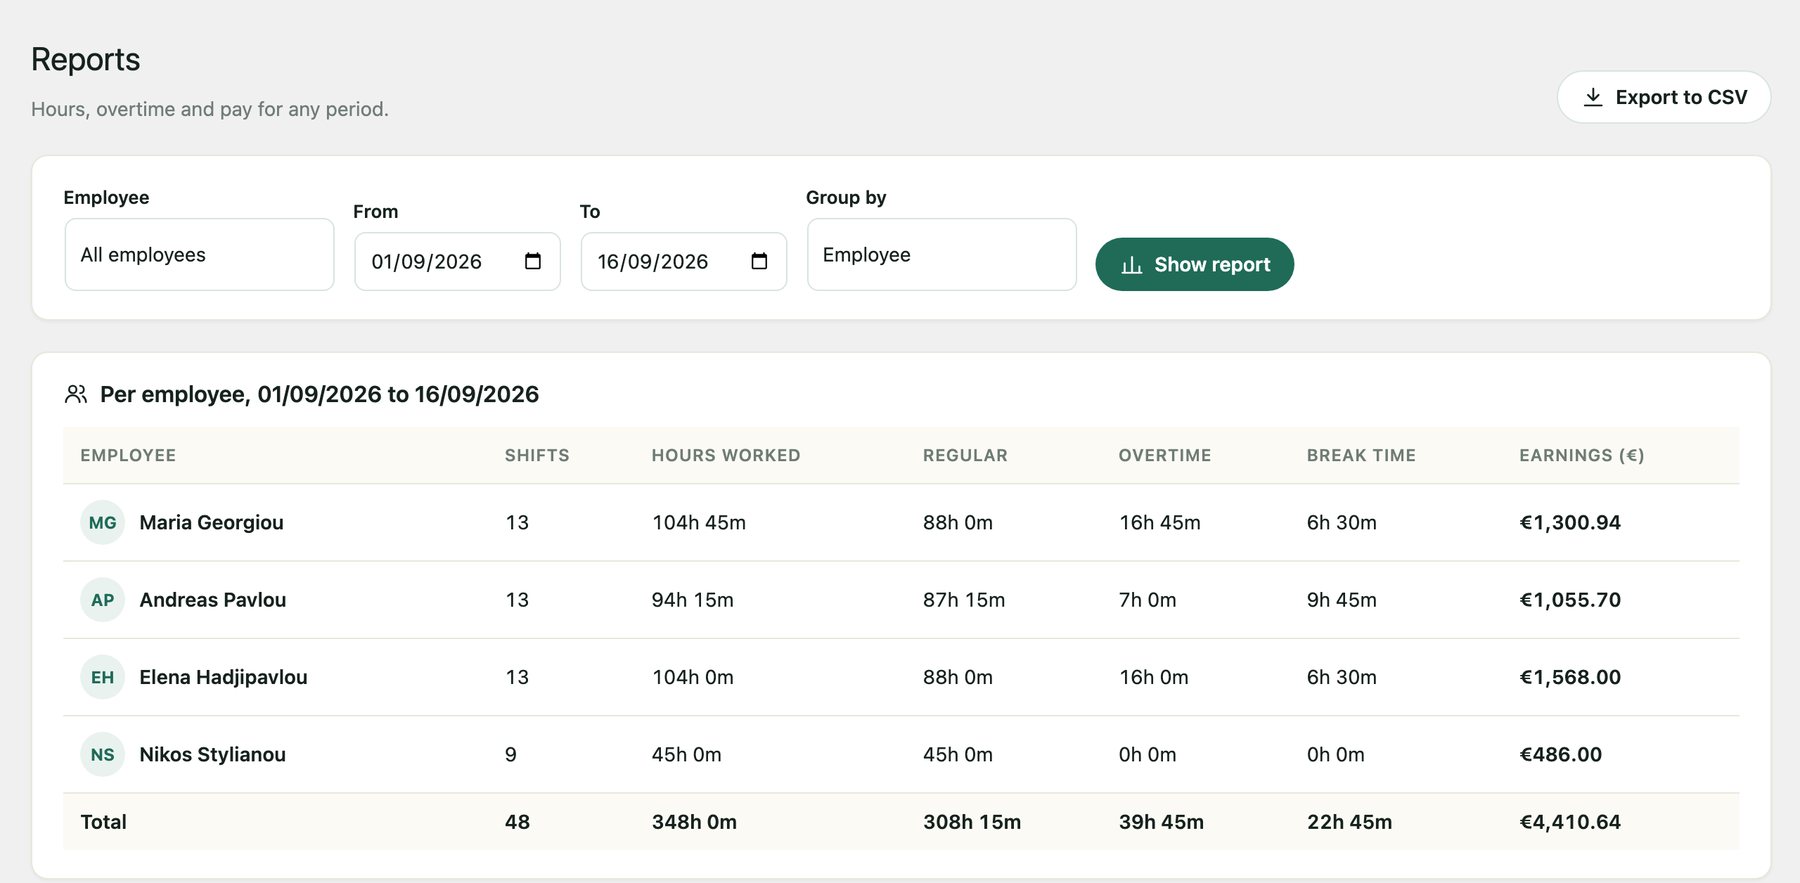Image resolution: width=1800 pixels, height=883 pixels.
Task: Click the total shifts count 48
Action: point(517,822)
